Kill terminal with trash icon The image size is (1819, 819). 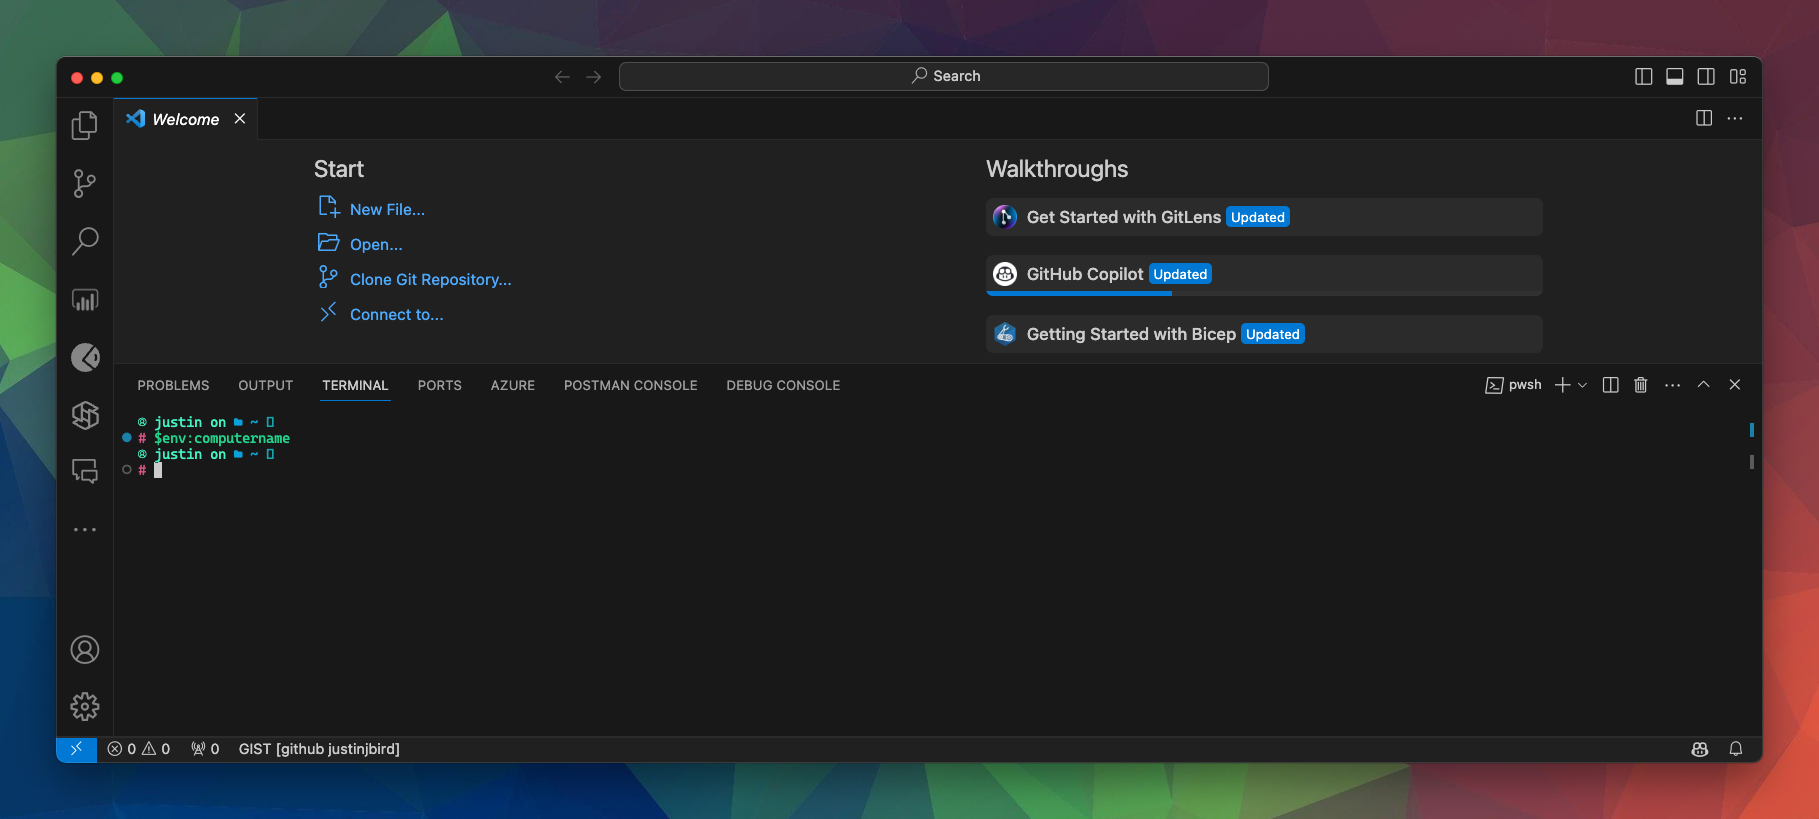[1640, 385]
